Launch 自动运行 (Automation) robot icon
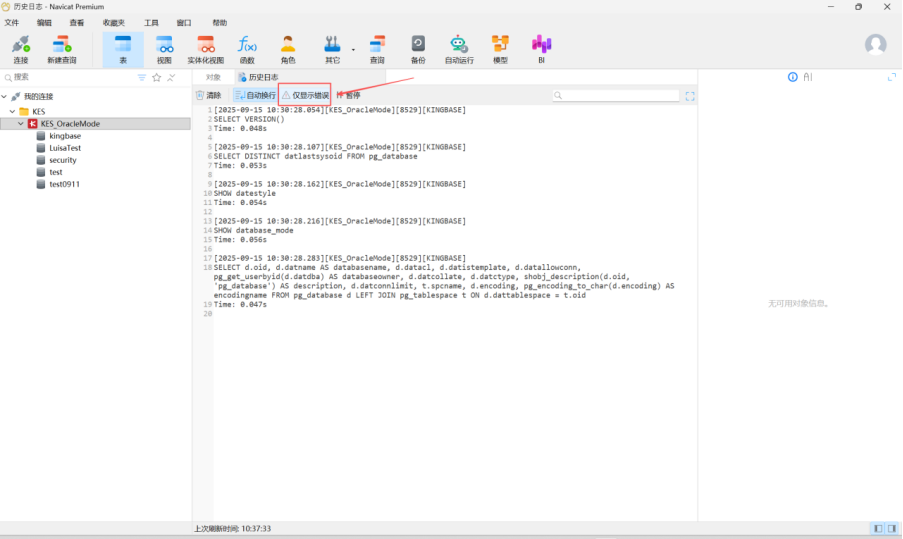The height and width of the screenshot is (539, 903). click(458, 48)
